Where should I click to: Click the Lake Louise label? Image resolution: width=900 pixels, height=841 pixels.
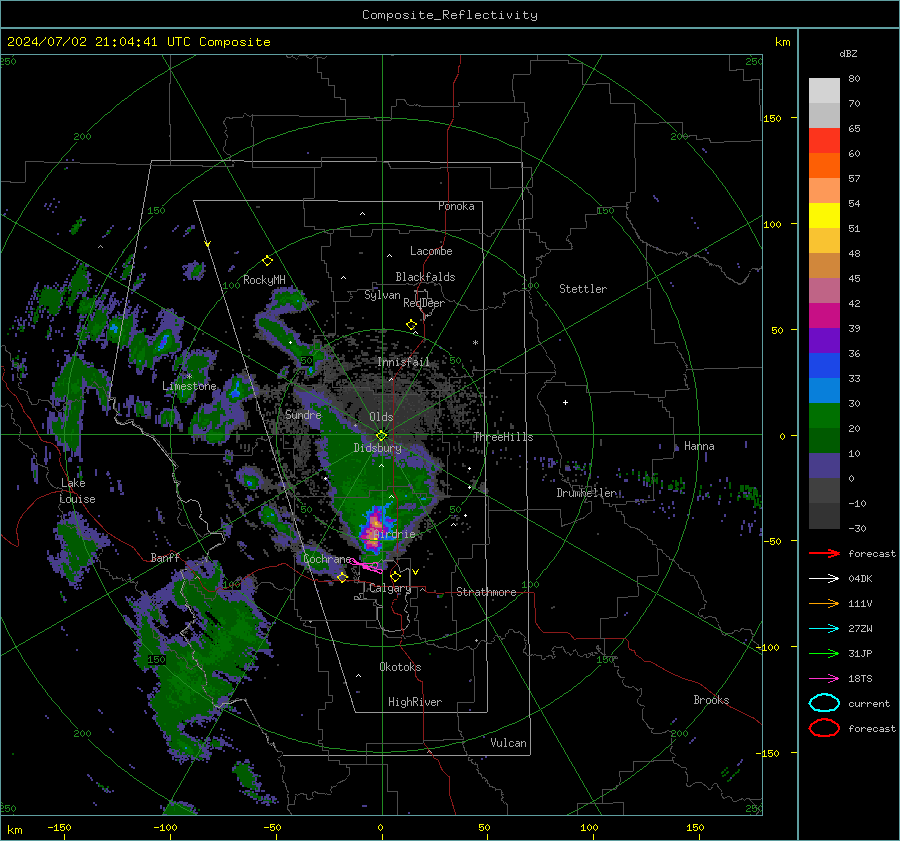coord(77,491)
